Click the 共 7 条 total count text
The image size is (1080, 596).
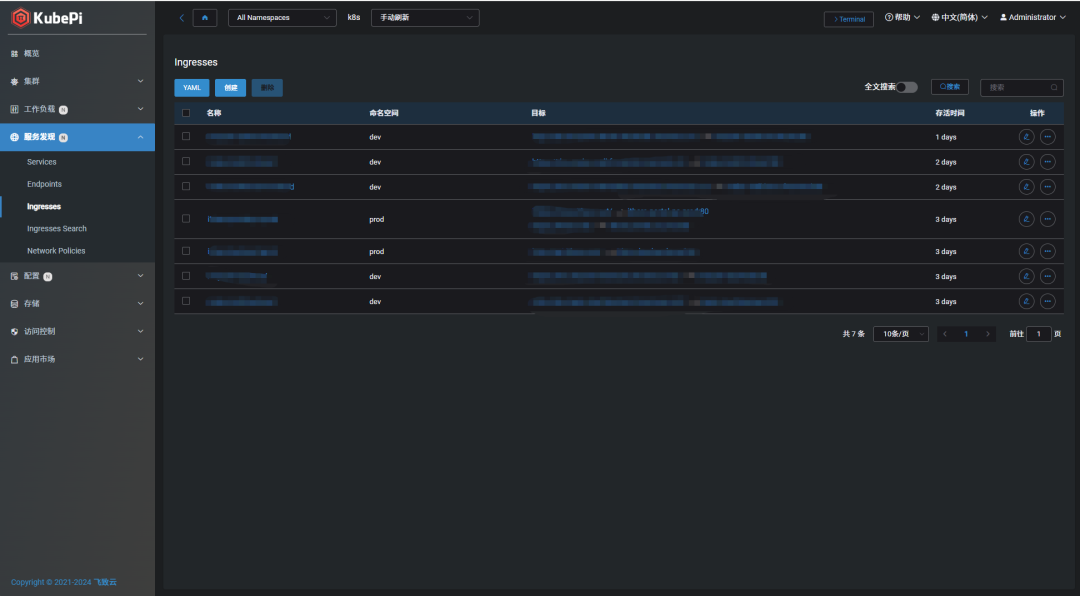853,334
